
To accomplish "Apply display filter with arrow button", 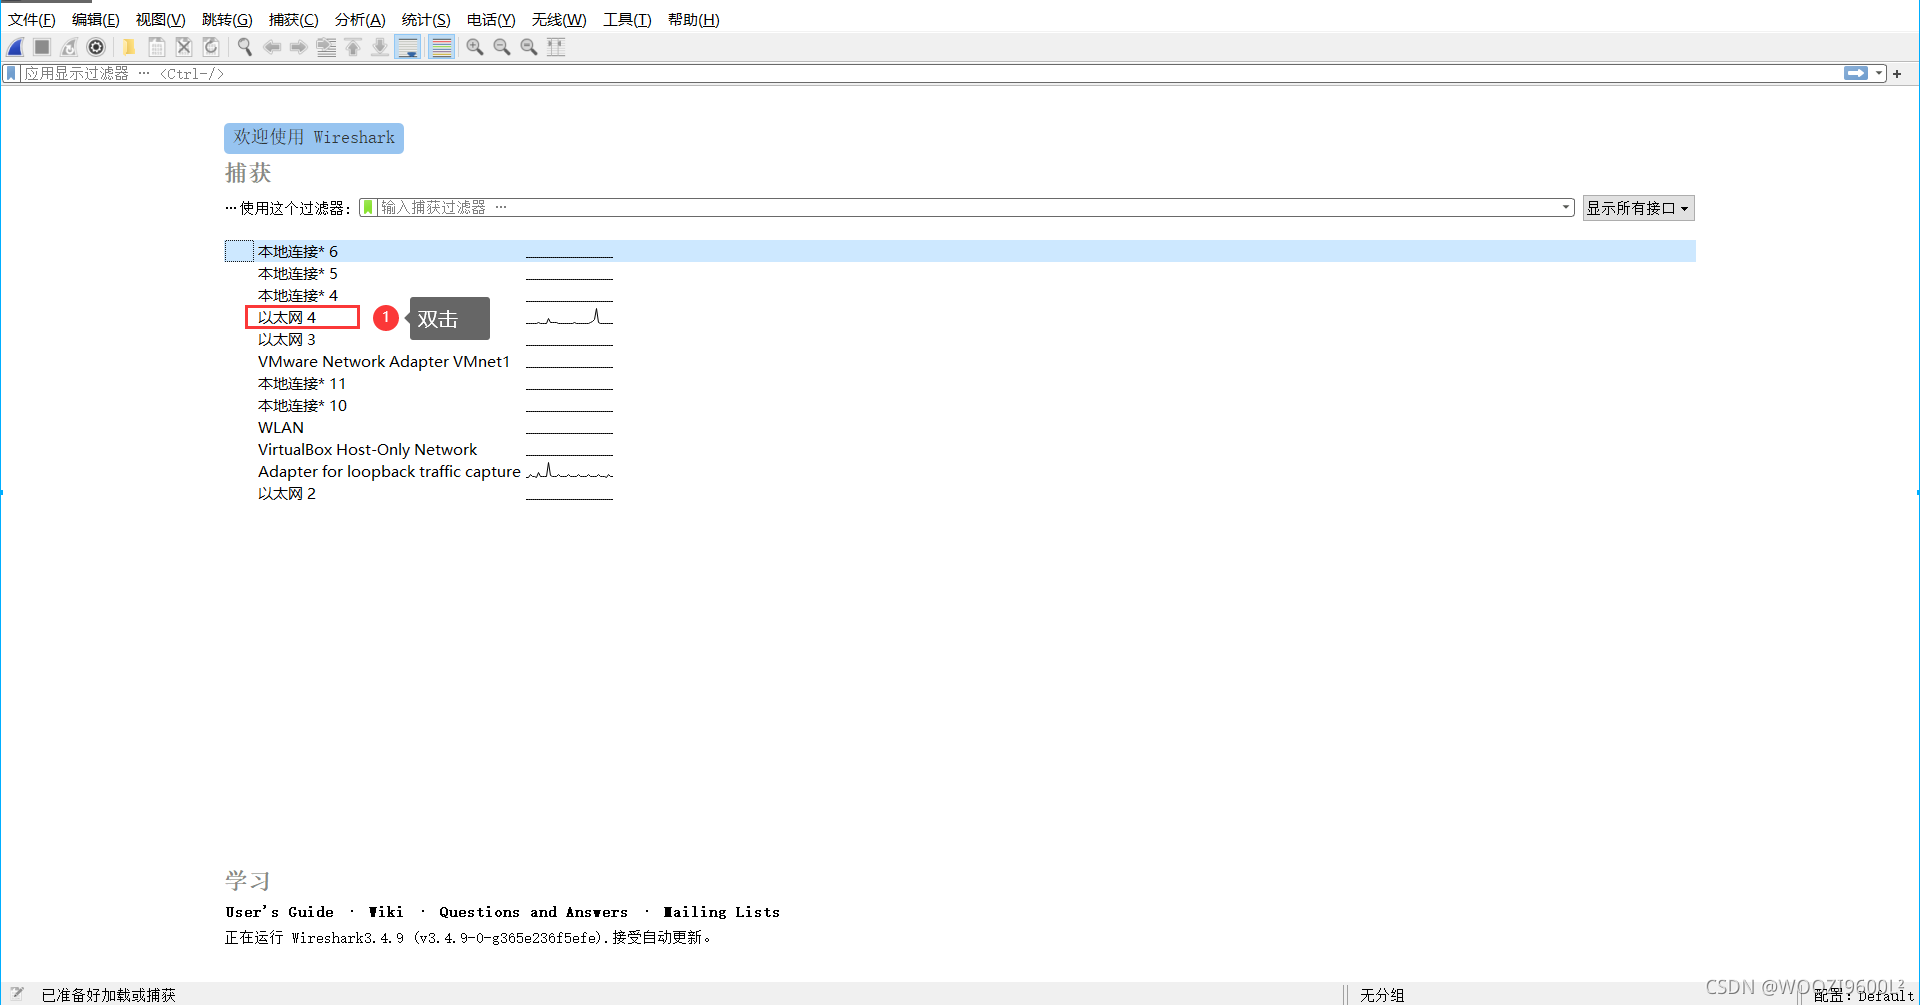I will click(1856, 74).
